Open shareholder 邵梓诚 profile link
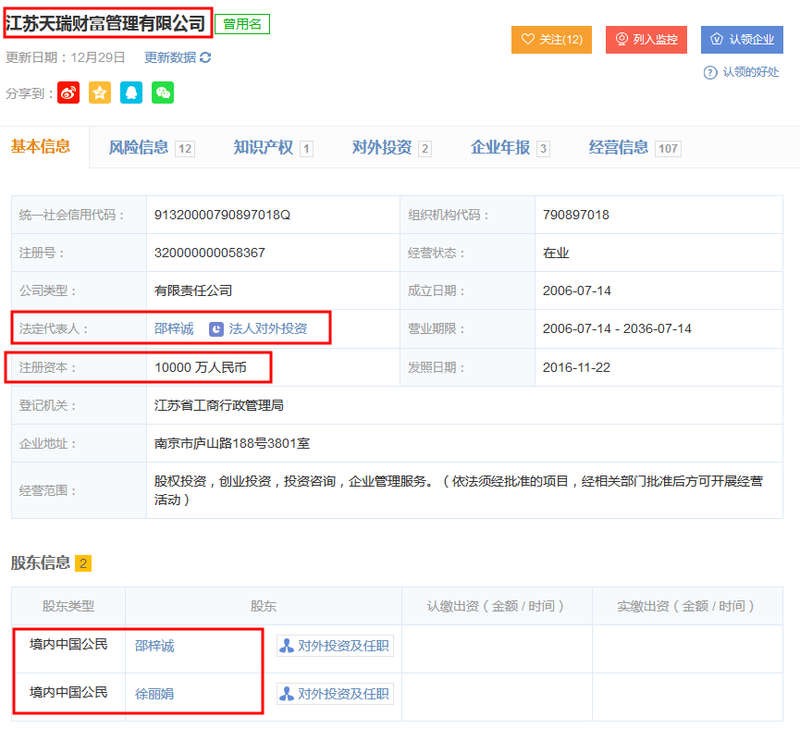 pyautogui.click(x=155, y=646)
